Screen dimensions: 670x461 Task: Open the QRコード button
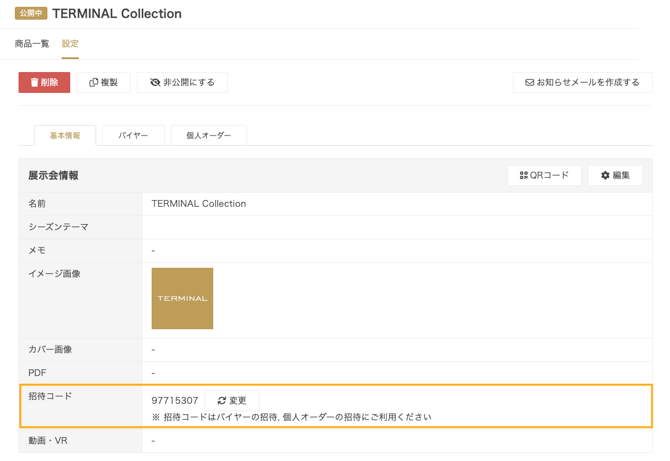tap(544, 175)
